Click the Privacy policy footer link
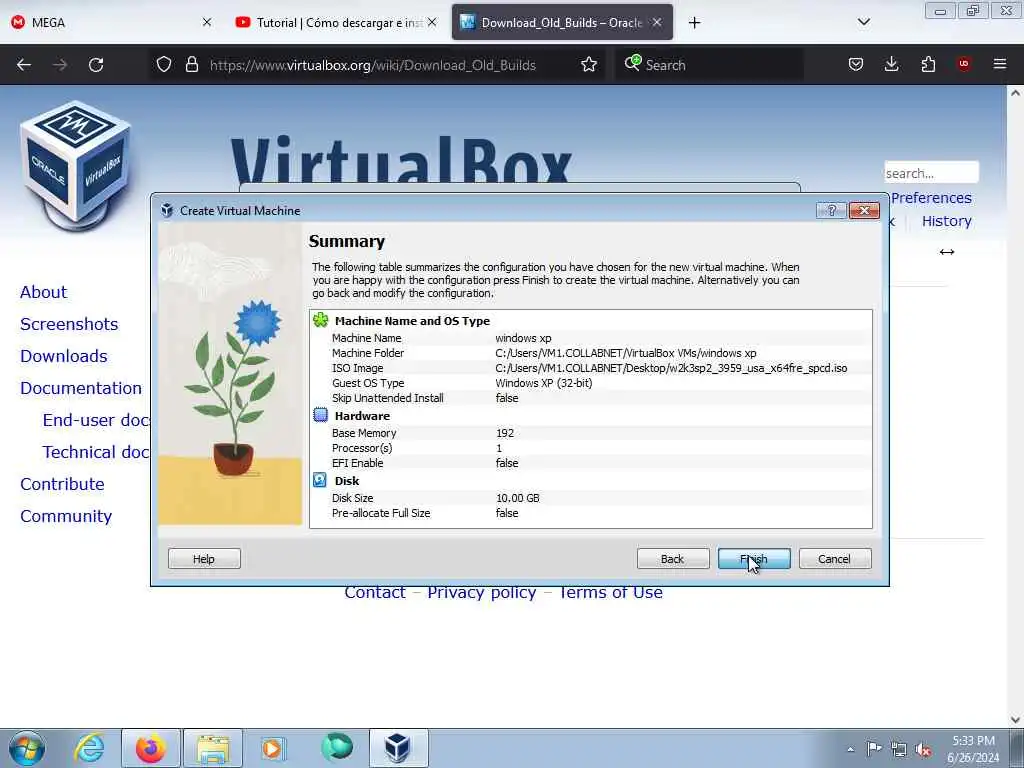The image size is (1024, 768). point(482,593)
